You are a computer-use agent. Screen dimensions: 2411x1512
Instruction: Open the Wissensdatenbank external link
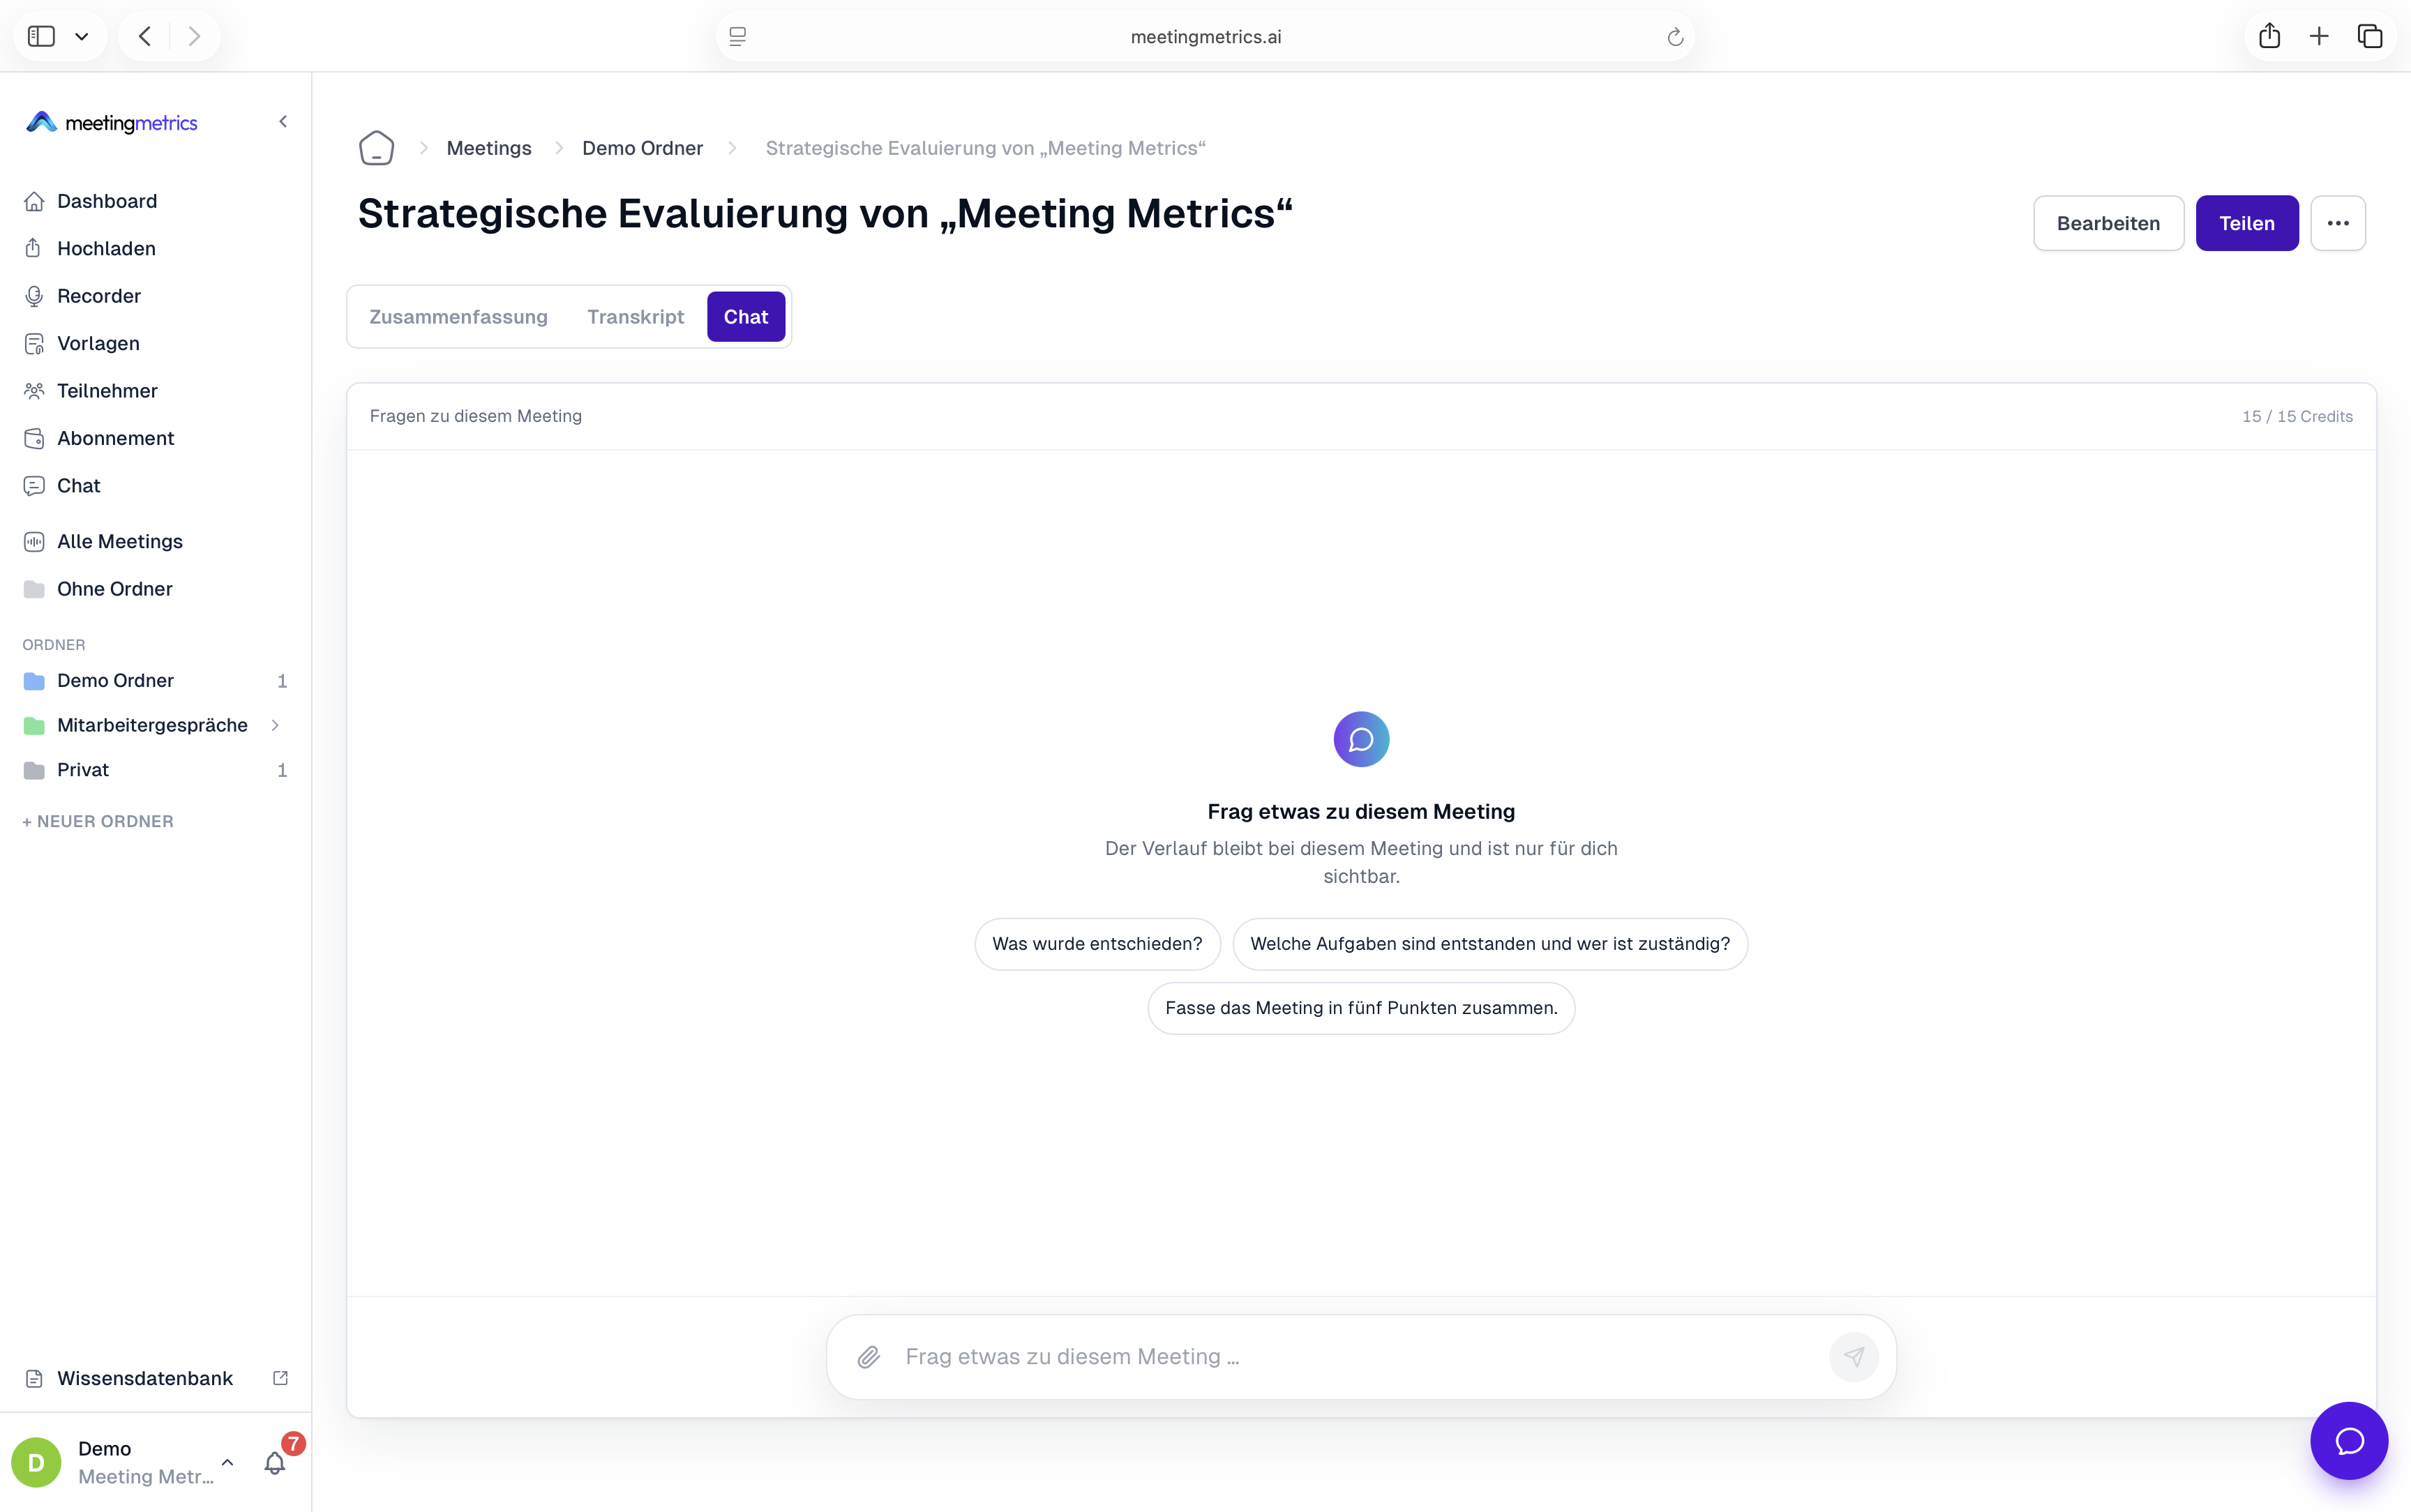click(155, 1378)
